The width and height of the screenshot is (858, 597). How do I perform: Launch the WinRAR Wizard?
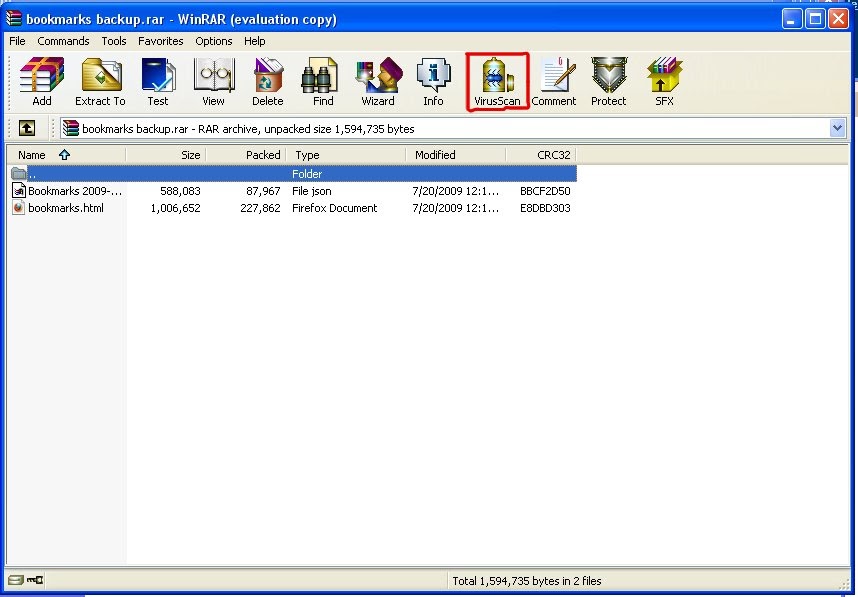coord(378,80)
